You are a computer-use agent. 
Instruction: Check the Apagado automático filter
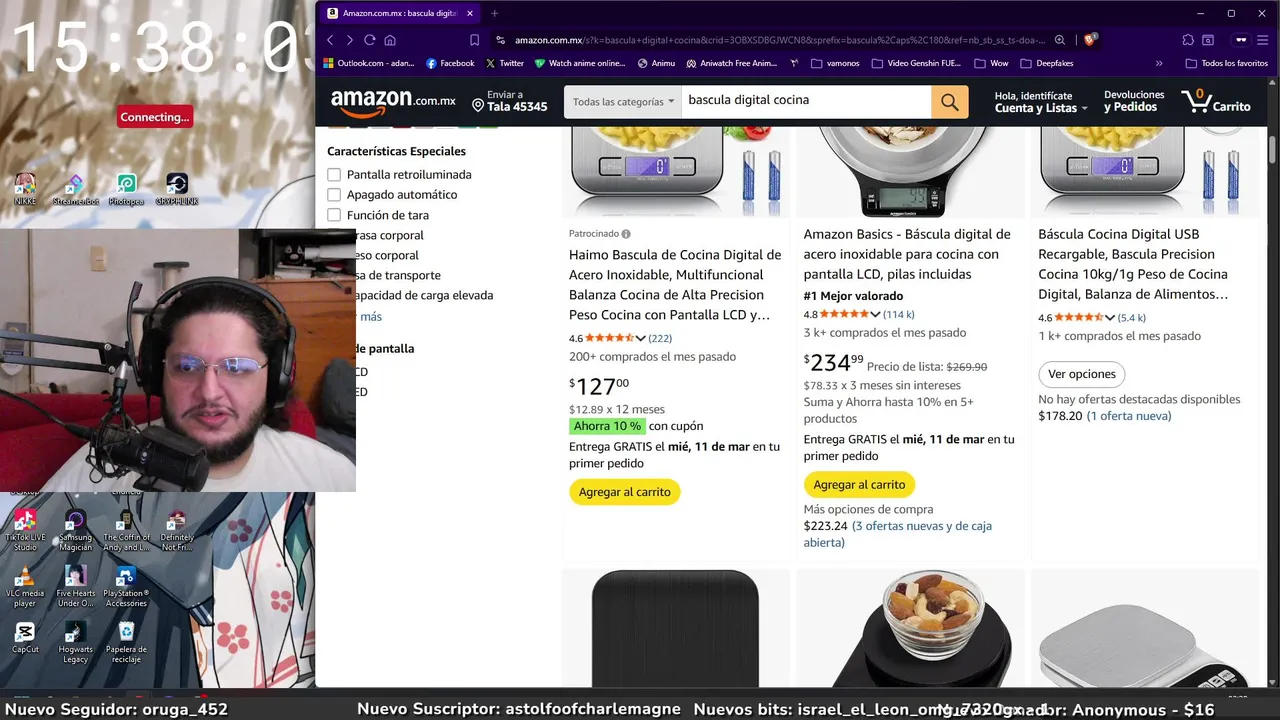(x=334, y=195)
